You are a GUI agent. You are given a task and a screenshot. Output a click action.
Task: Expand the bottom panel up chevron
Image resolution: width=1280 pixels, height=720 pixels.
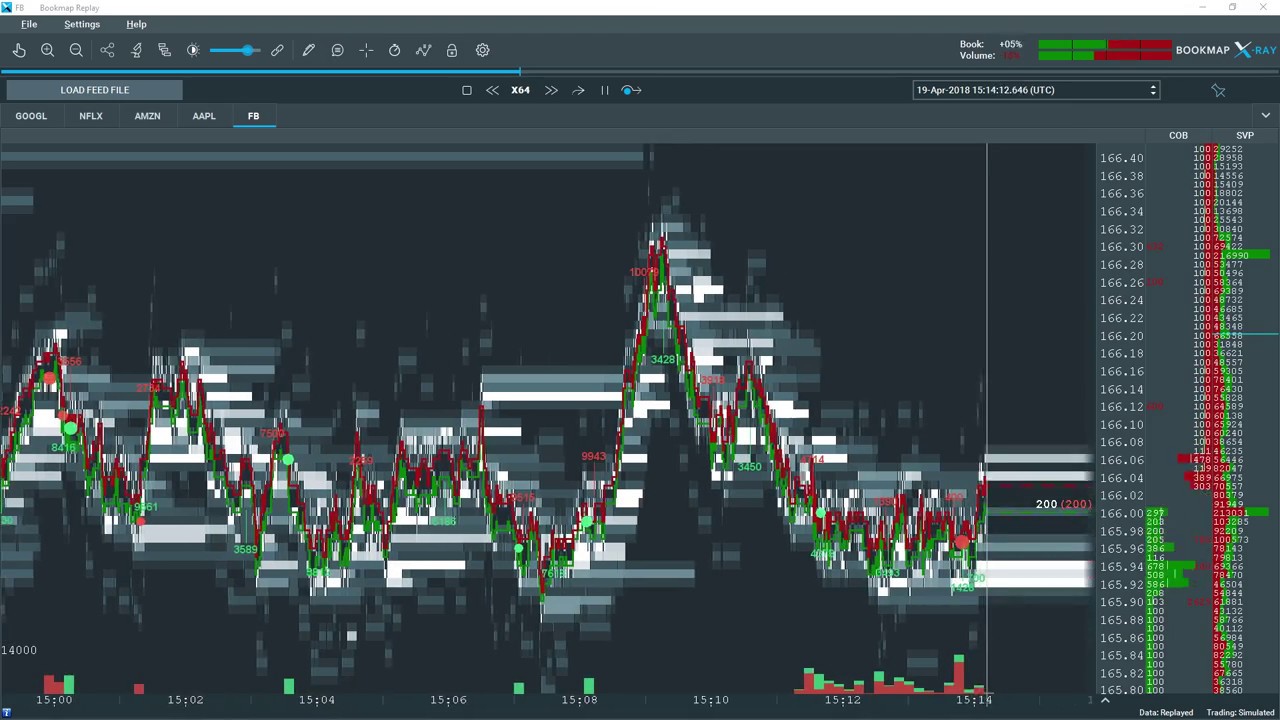[x=1105, y=700]
